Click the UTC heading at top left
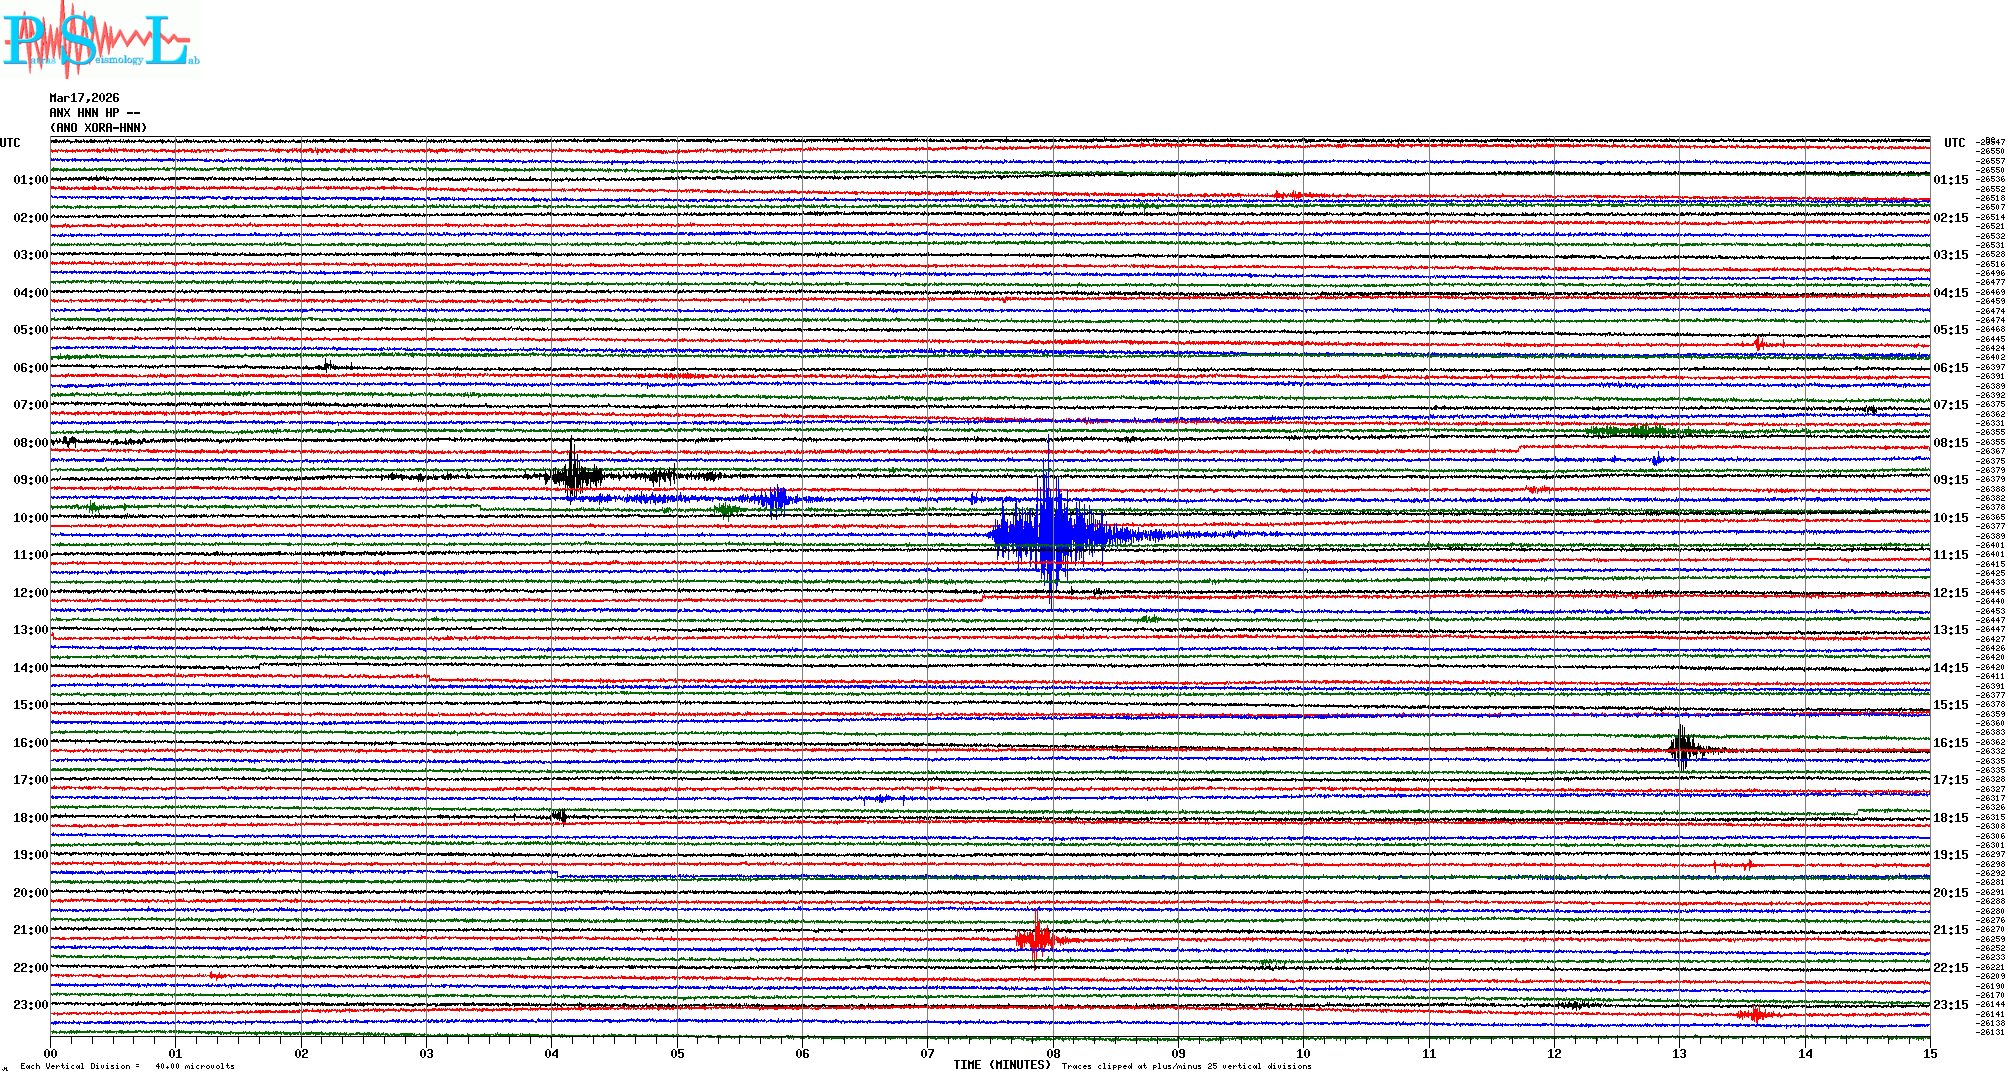Image resolution: width=2010 pixels, height=1080 pixels. [x=10, y=143]
